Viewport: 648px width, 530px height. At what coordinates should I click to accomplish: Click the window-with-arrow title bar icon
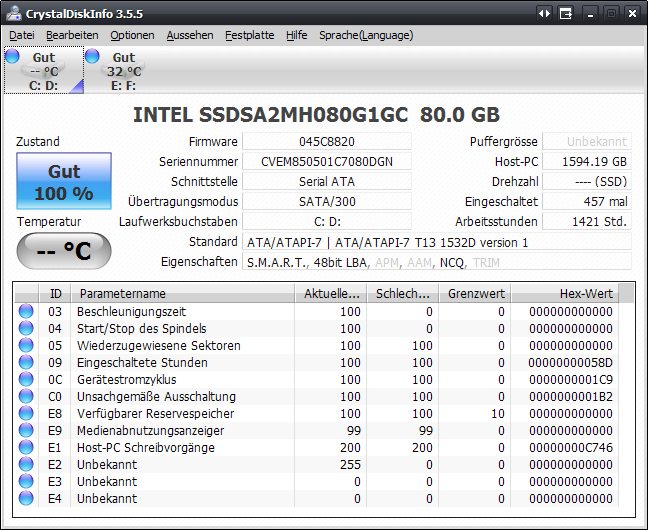[x=566, y=14]
